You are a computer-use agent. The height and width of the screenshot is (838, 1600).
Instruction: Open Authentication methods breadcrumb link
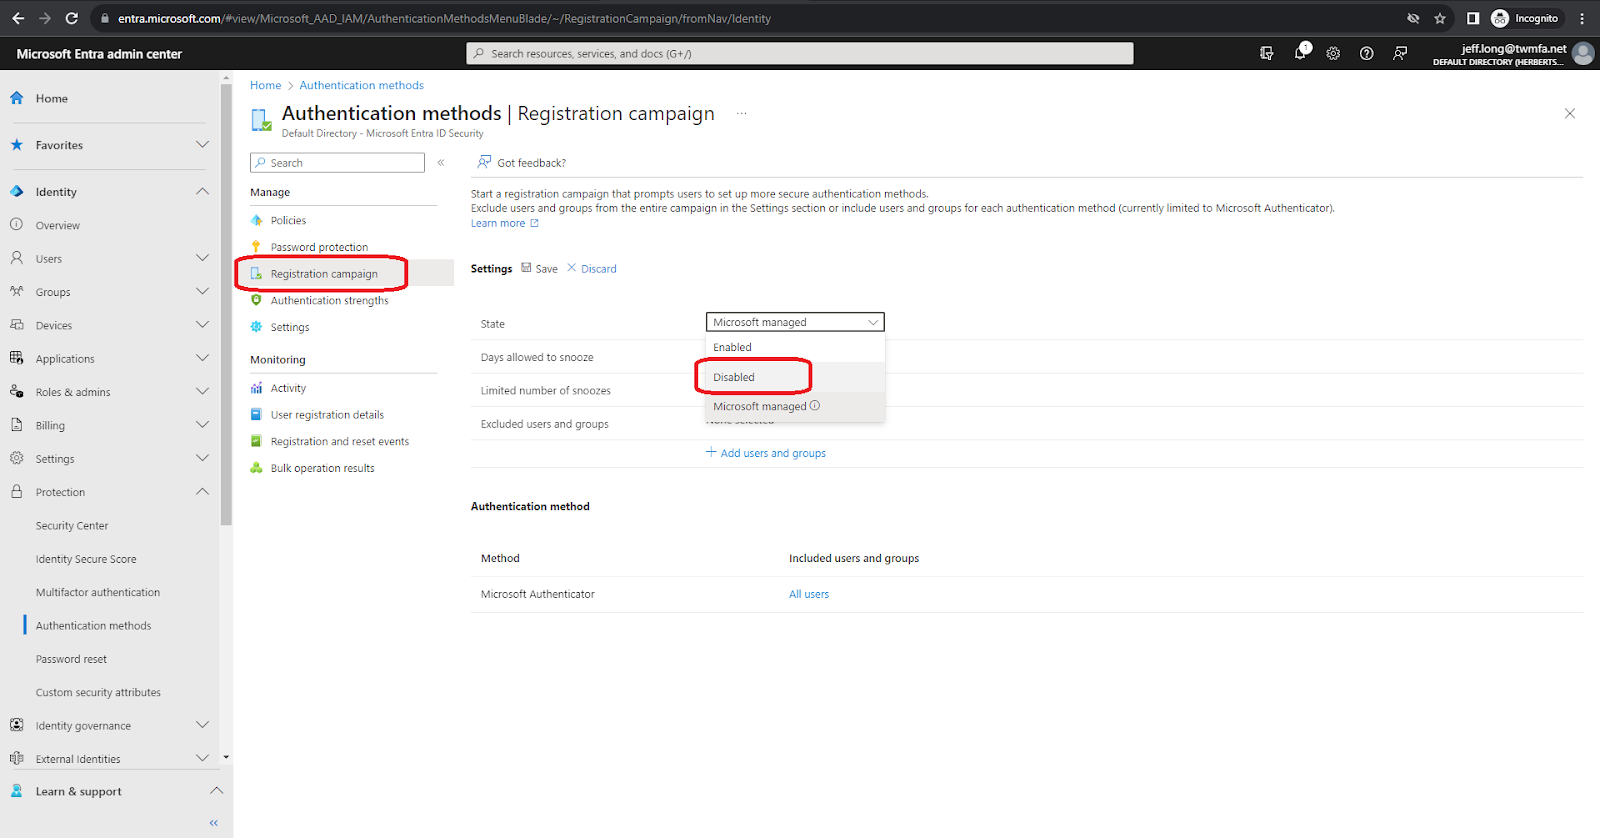[x=362, y=85]
